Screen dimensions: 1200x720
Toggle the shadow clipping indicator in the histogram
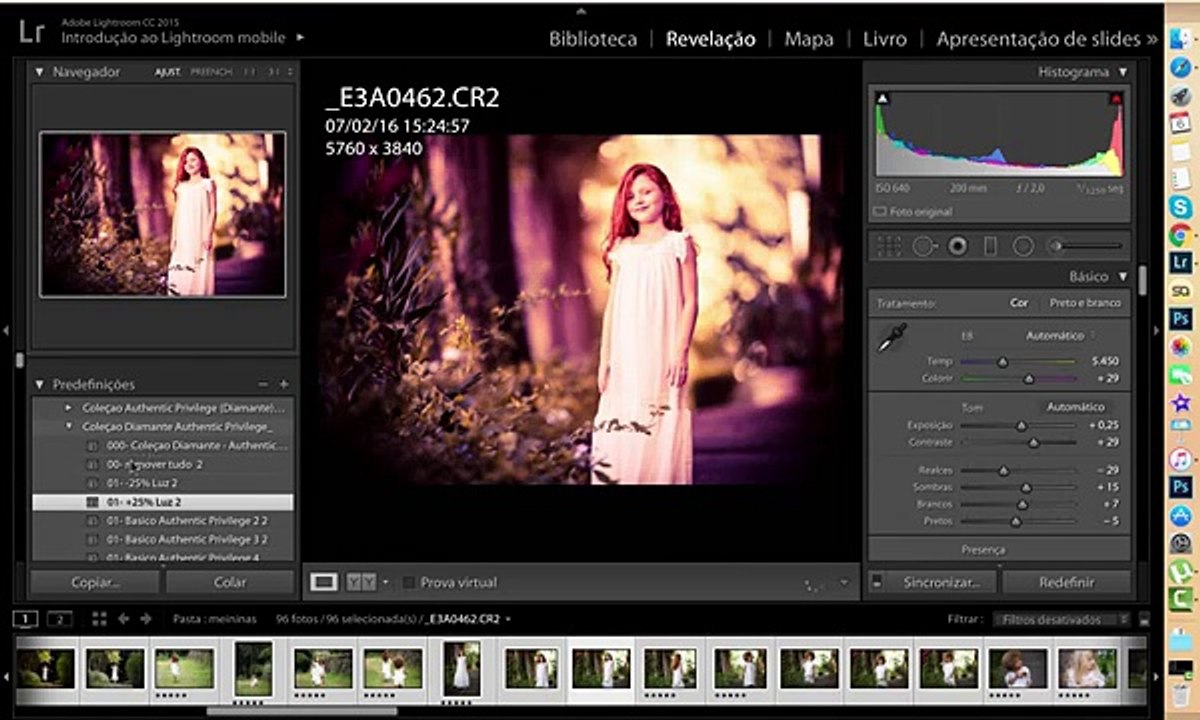883,99
